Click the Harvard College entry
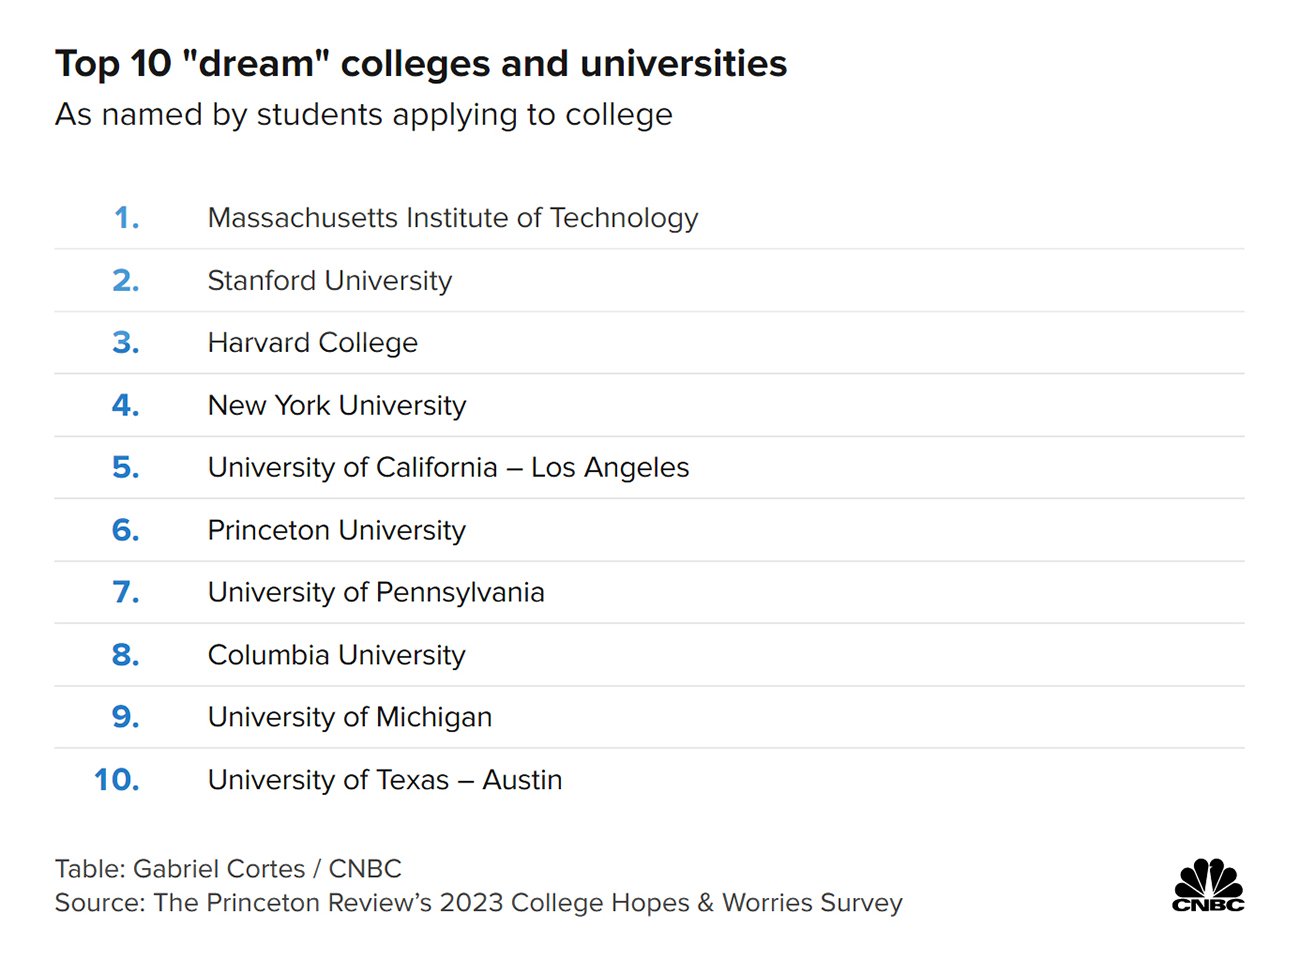 (312, 343)
